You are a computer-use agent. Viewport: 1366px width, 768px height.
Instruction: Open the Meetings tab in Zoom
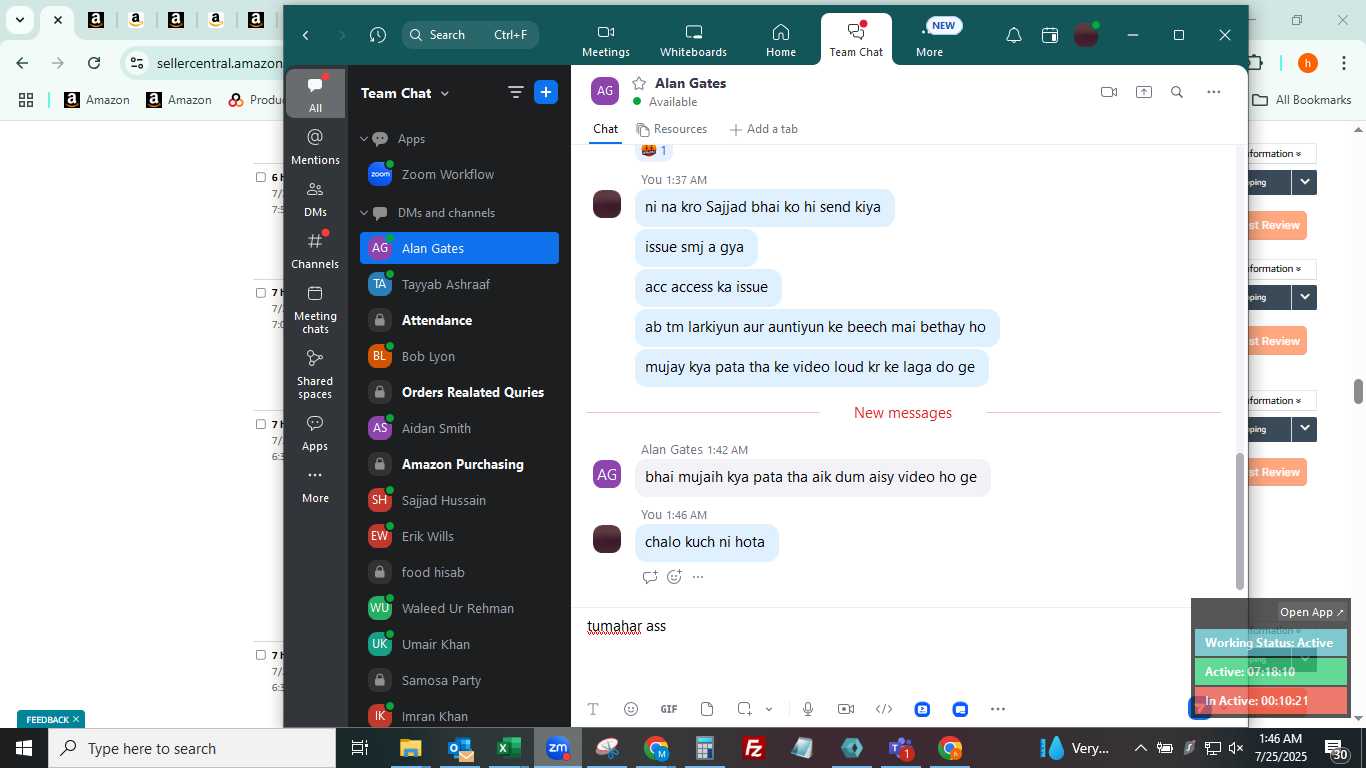coord(605,40)
